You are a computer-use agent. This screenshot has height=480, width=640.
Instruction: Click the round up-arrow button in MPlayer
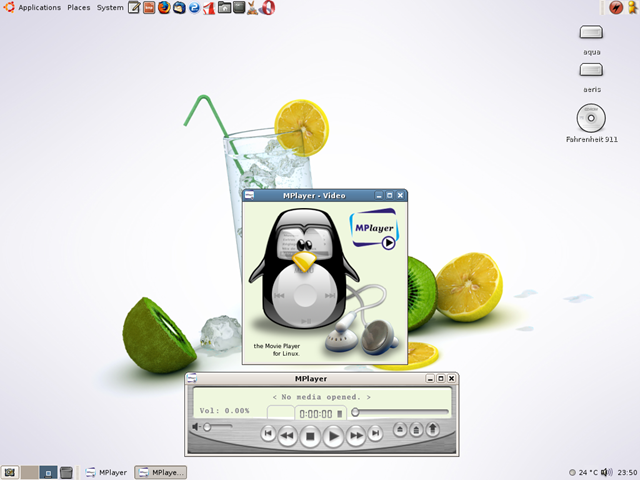click(433, 429)
